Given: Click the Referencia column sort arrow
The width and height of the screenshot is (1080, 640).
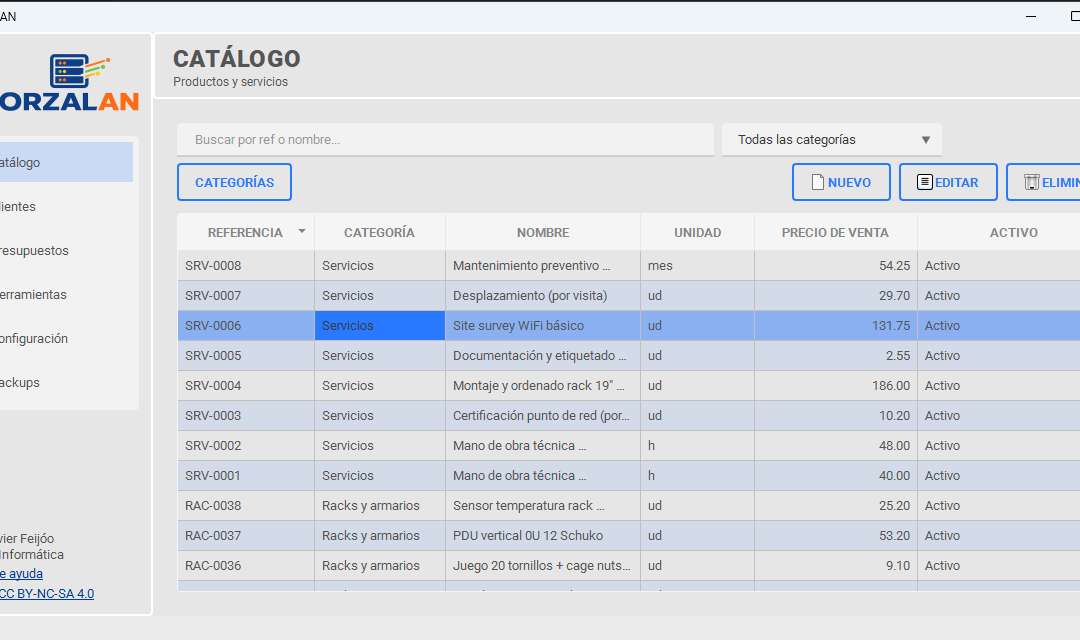Looking at the screenshot, I should point(302,232).
